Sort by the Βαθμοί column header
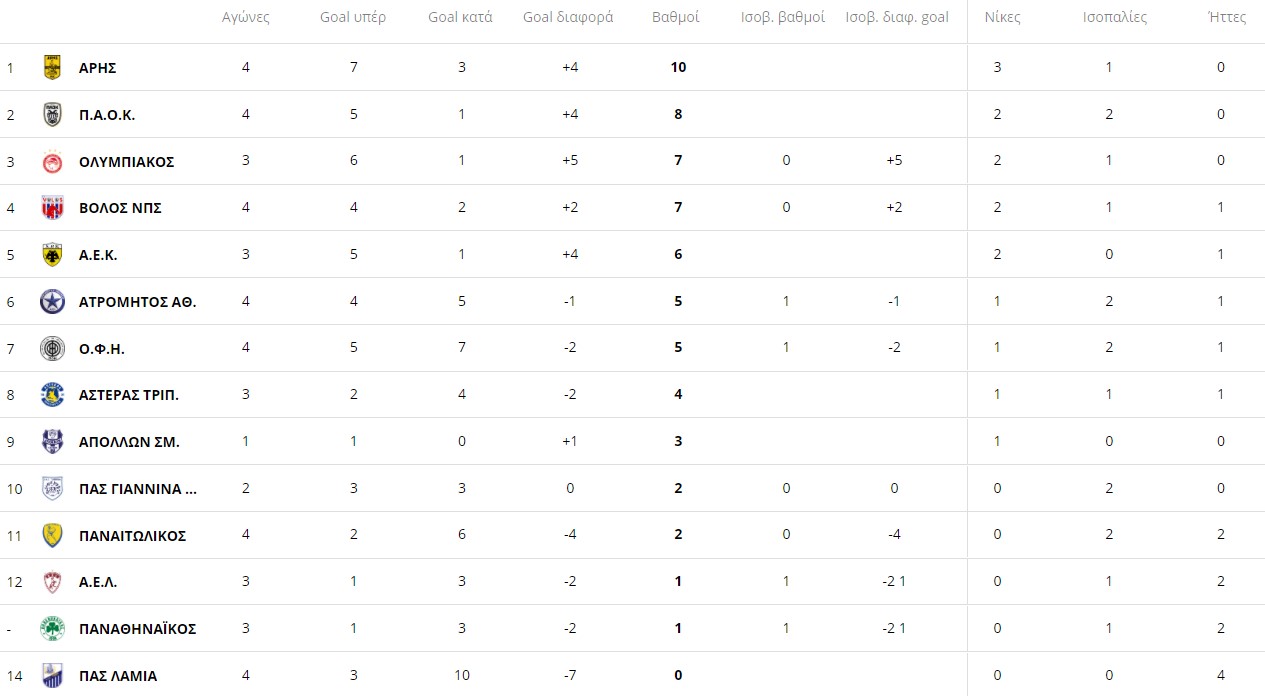1265x696 pixels. click(x=676, y=18)
